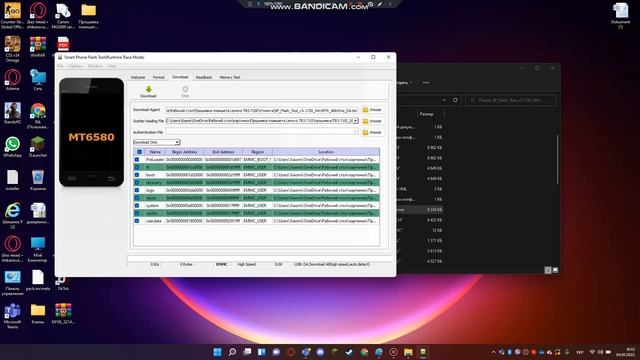
Task: Select the Microsoft Teams desktop icon
Action: point(12,316)
